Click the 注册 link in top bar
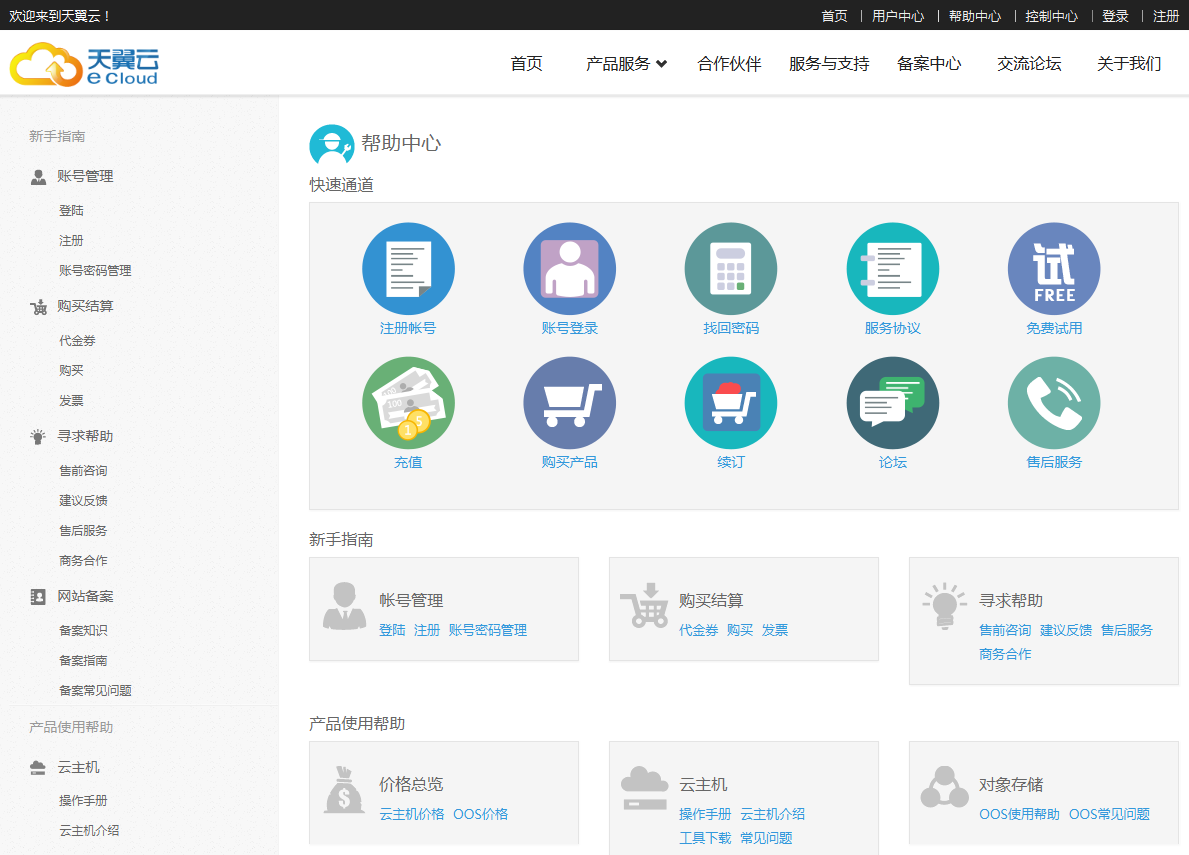This screenshot has height=855, width=1189. (1166, 16)
